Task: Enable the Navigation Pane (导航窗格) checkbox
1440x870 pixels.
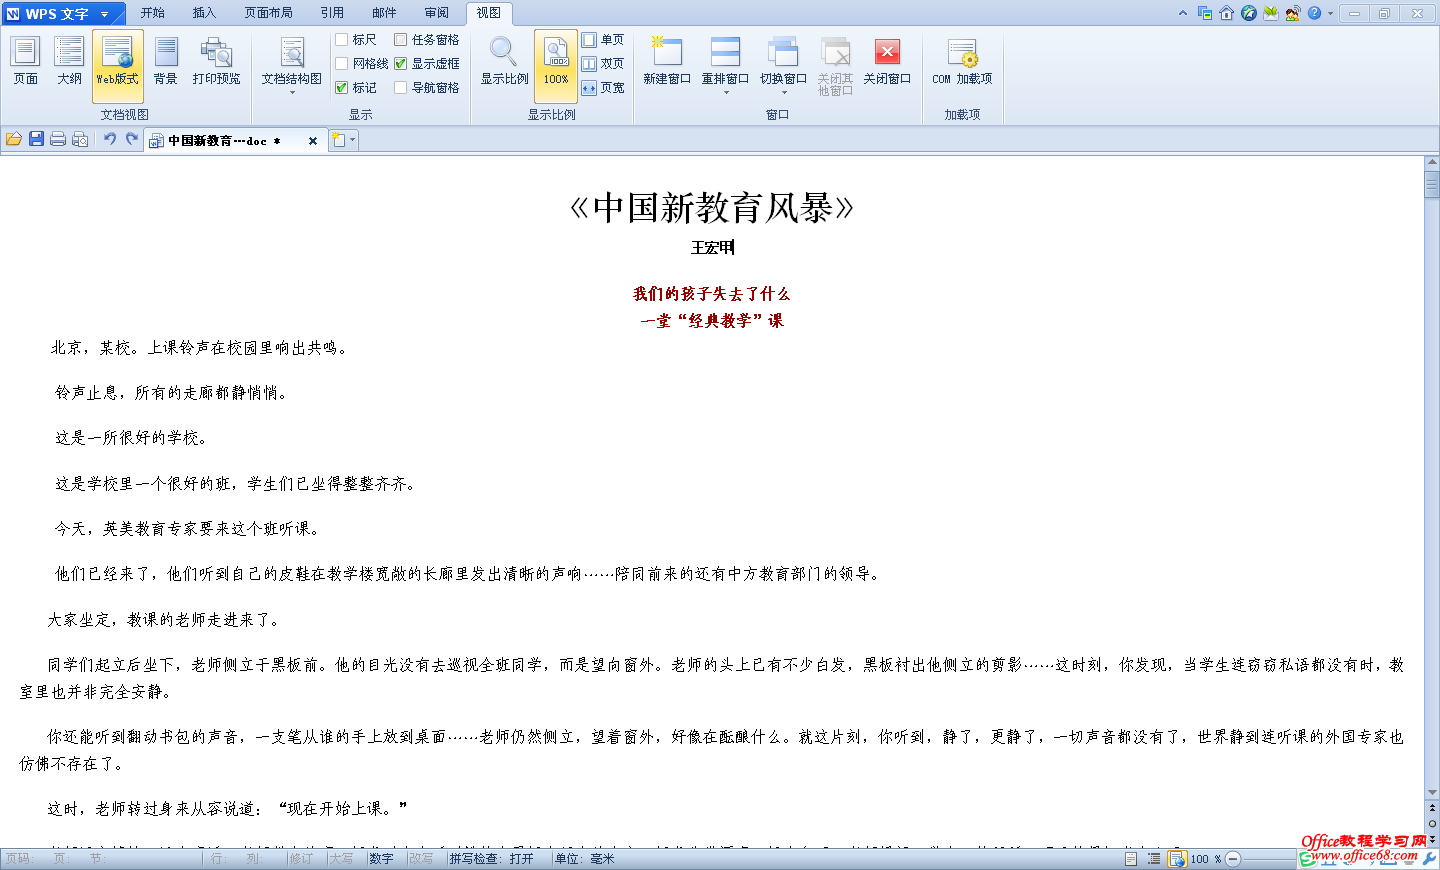Action: pyautogui.click(x=401, y=88)
